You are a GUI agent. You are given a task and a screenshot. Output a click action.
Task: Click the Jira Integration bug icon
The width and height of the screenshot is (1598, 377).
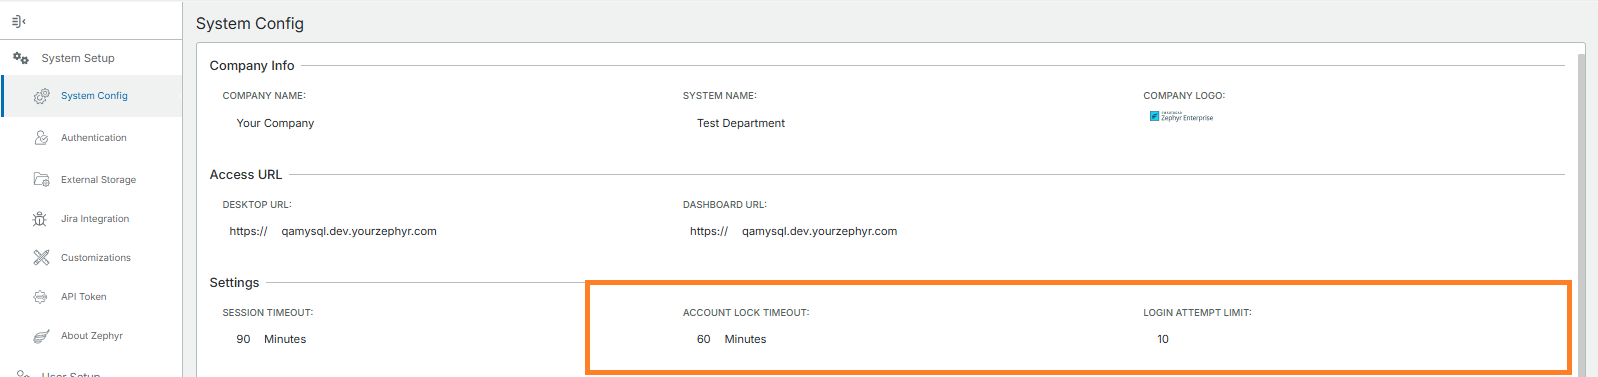coord(40,219)
